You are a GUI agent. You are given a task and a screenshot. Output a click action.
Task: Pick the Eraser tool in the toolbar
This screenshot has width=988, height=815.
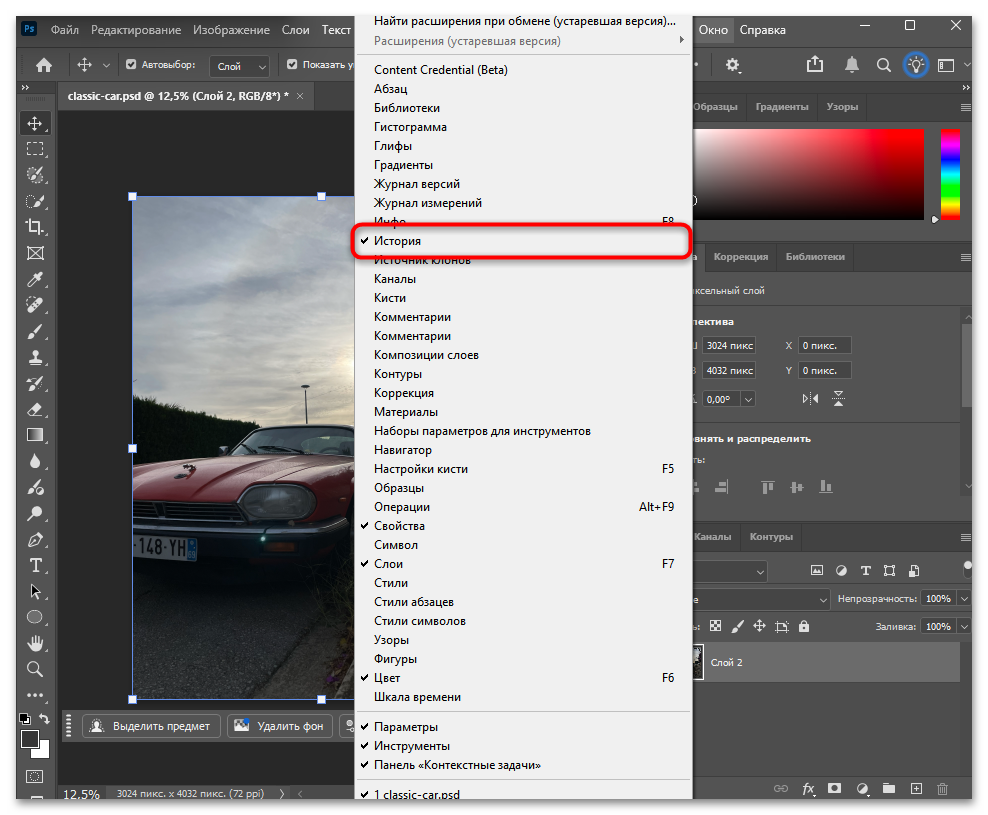click(35, 409)
